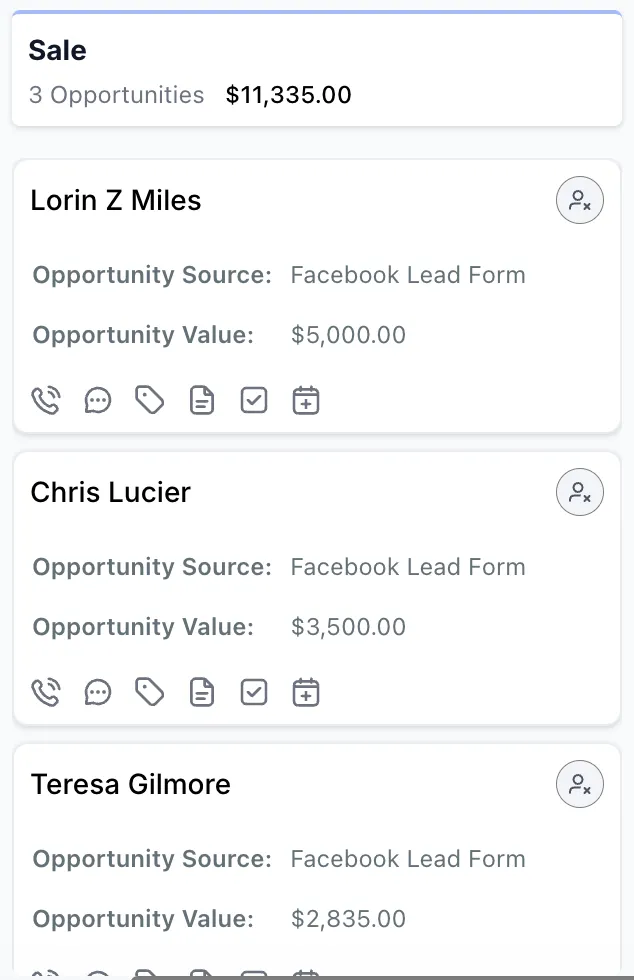Open messages for Lorin Z Miles
The height and width of the screenshot is (980, 634).
tap(98, 401)
